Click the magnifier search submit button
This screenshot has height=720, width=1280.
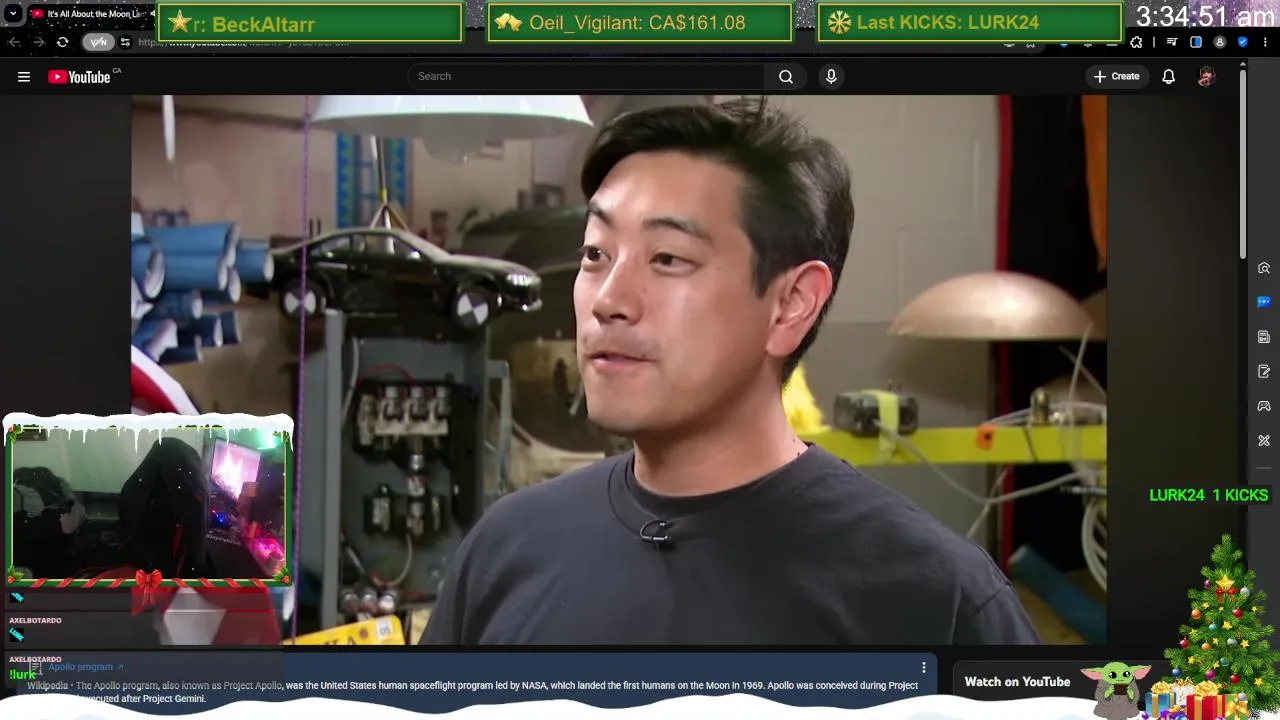pyautogui.click(x=786, y=76)
